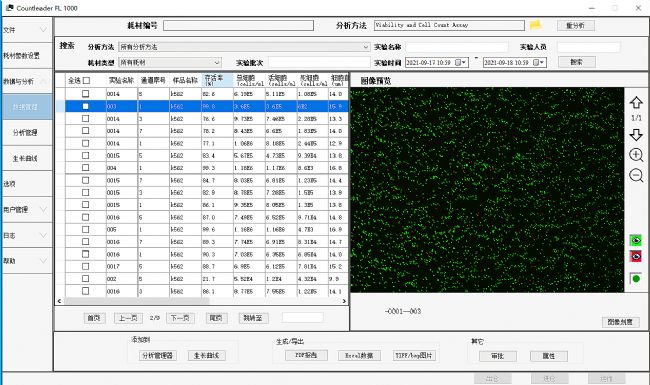Expand the 文件 sidebar section
This screenshot has height=385, width=650.
(27, 30)
